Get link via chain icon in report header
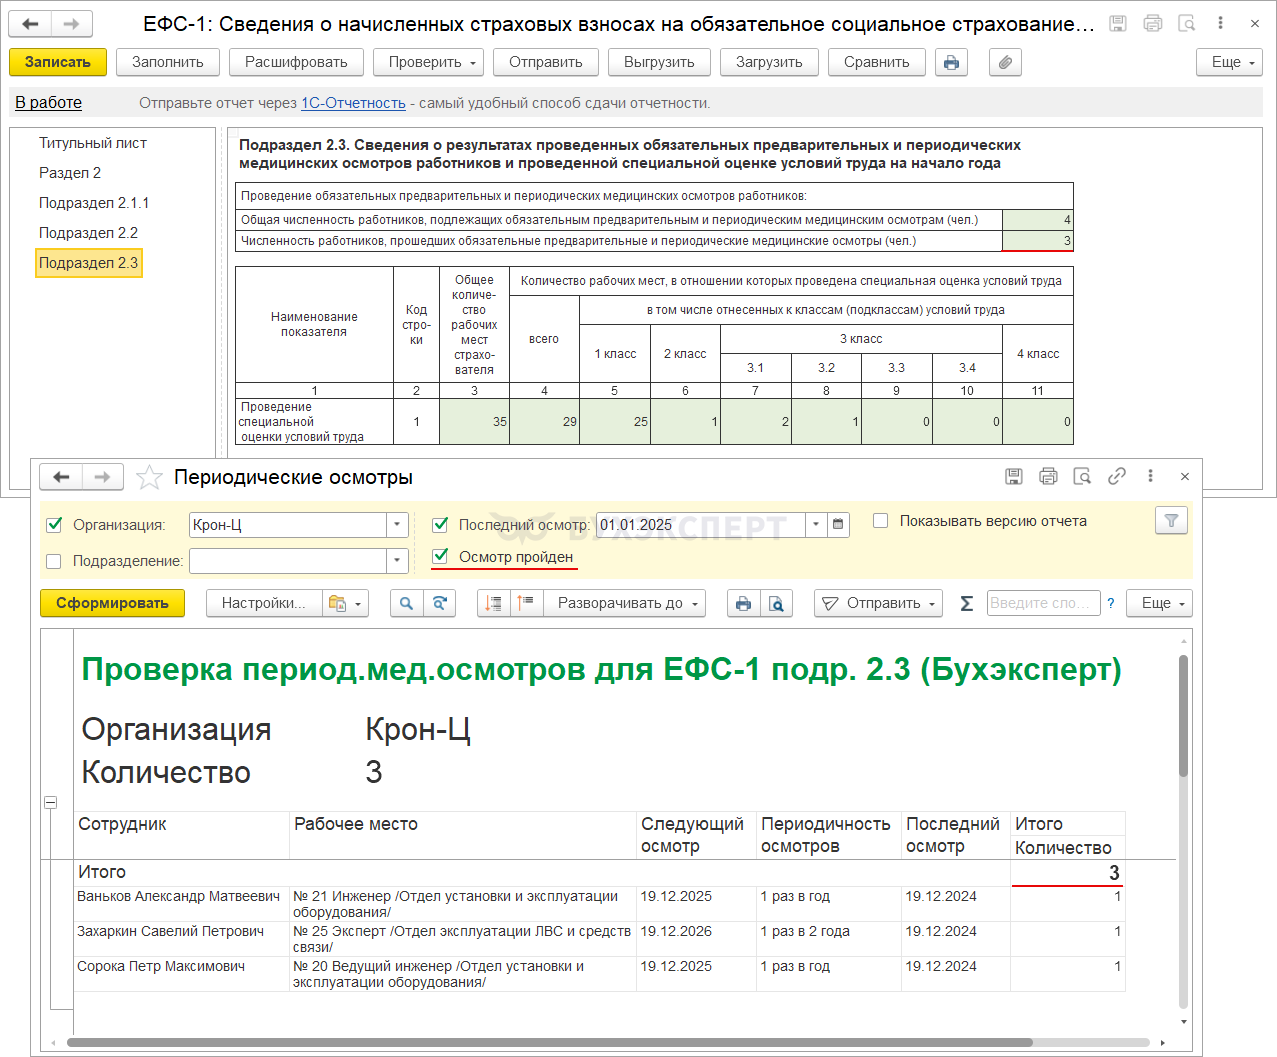The image size is (1277, 1057). (1116, 476)
